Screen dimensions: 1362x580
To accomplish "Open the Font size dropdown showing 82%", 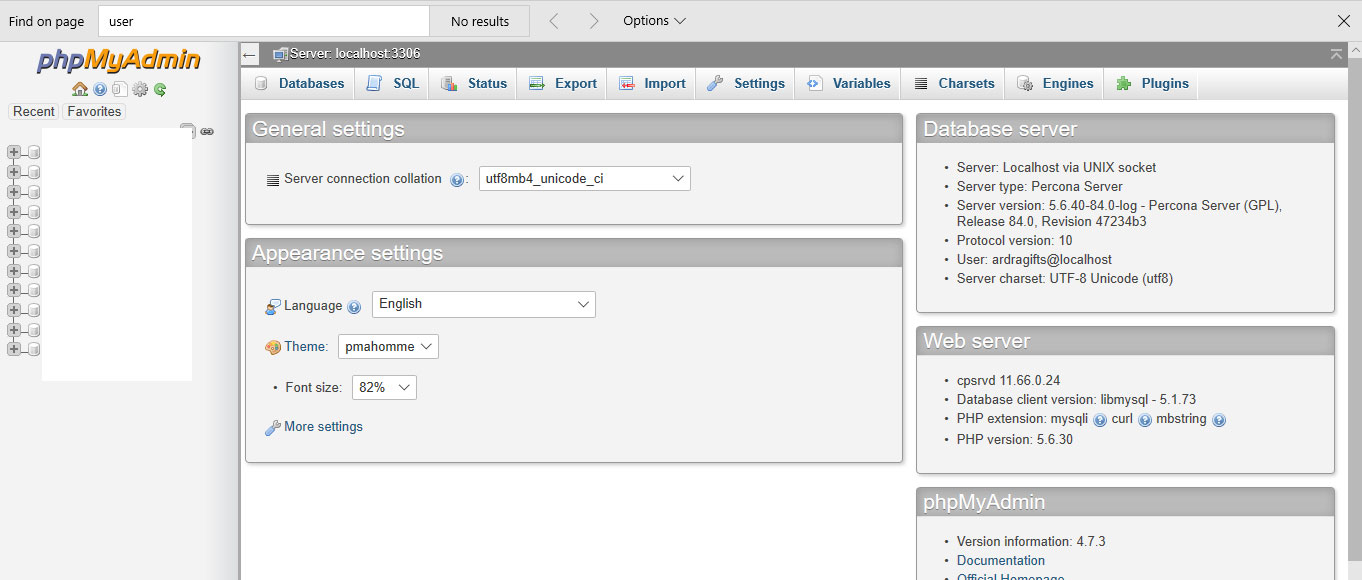I will 385,388.
